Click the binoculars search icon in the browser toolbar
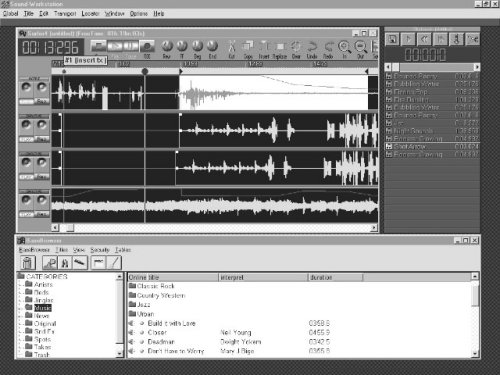Image resolution: width=500 pixels, height=375 pixels. click(65, 263)
